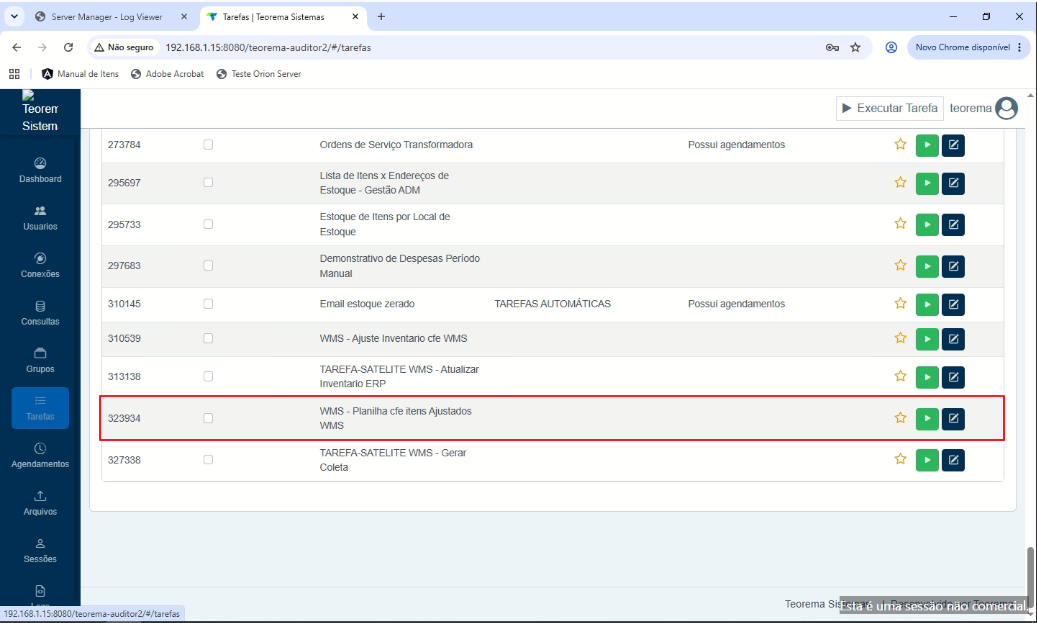The width and height of the screenshot is (1037, 623).
Task: Favorite the Estoque de Itens por Local task
Action: [900, 224]
